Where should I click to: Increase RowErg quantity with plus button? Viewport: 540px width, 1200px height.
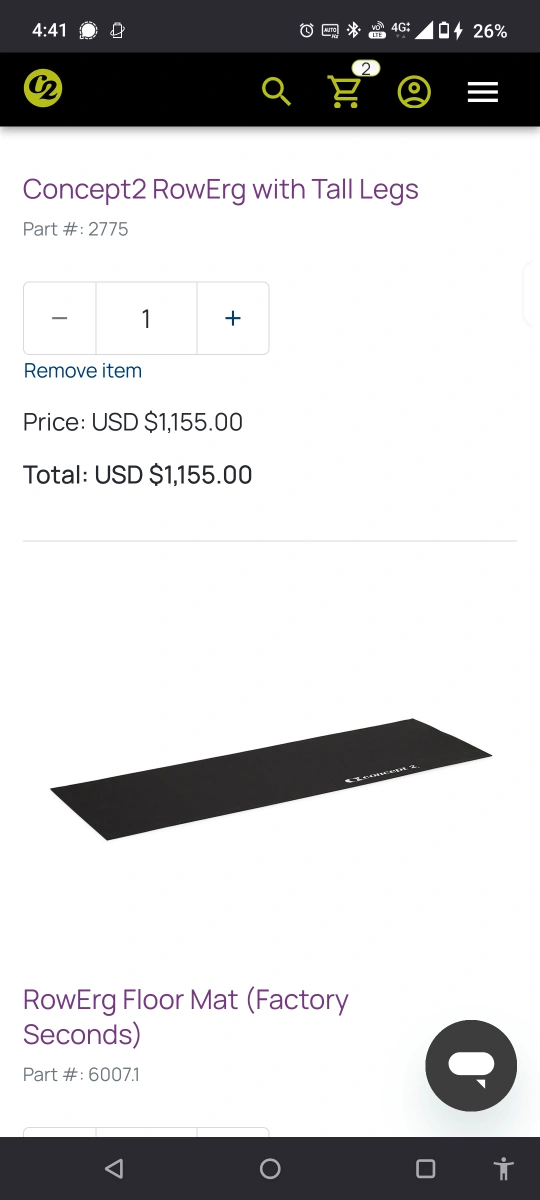(233, 318)
